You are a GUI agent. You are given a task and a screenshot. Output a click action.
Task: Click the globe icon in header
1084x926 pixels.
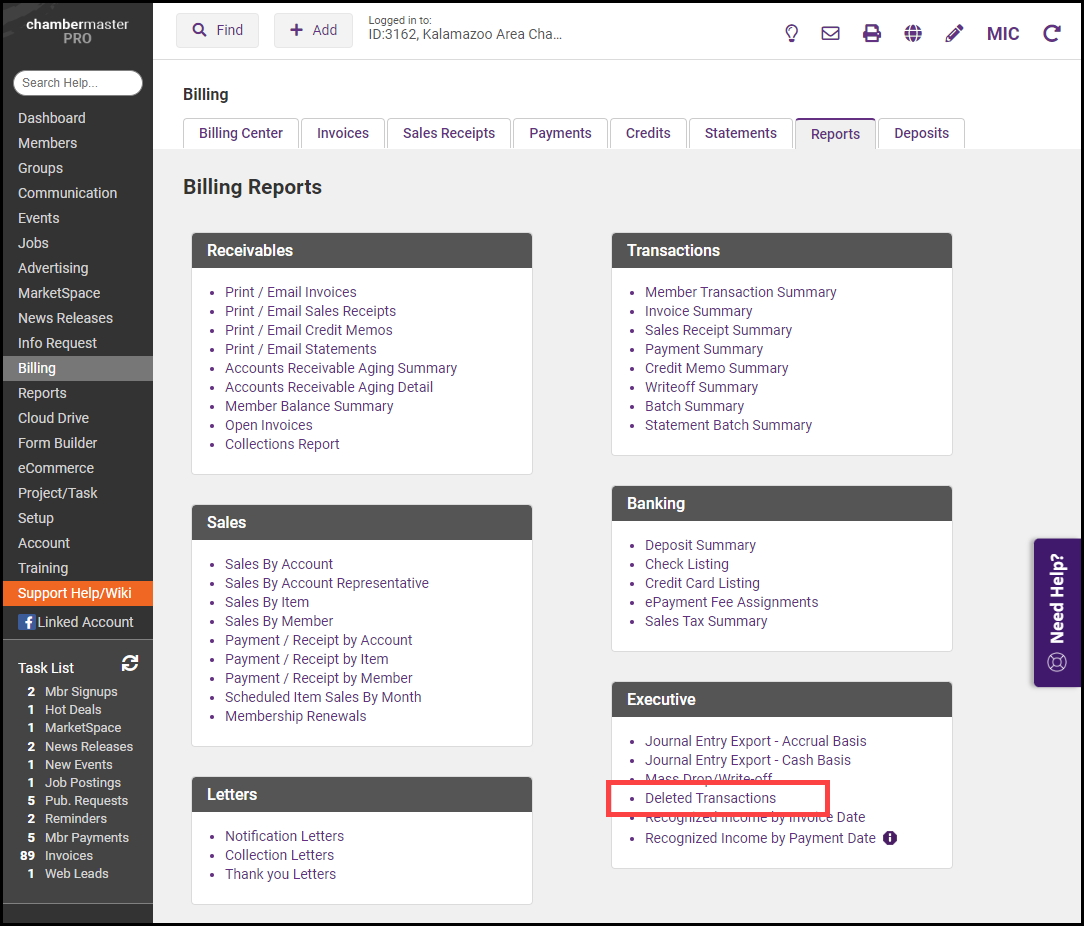pyautogui.click(x=913, y=33)
